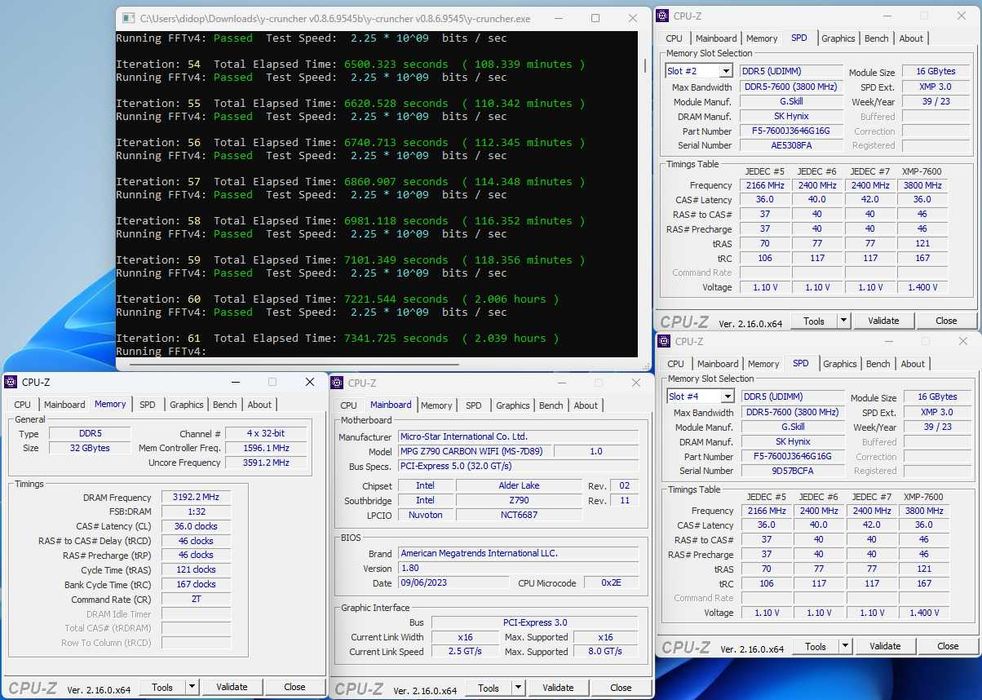Click Tools button in the Slot #2 window

[814, 321]
